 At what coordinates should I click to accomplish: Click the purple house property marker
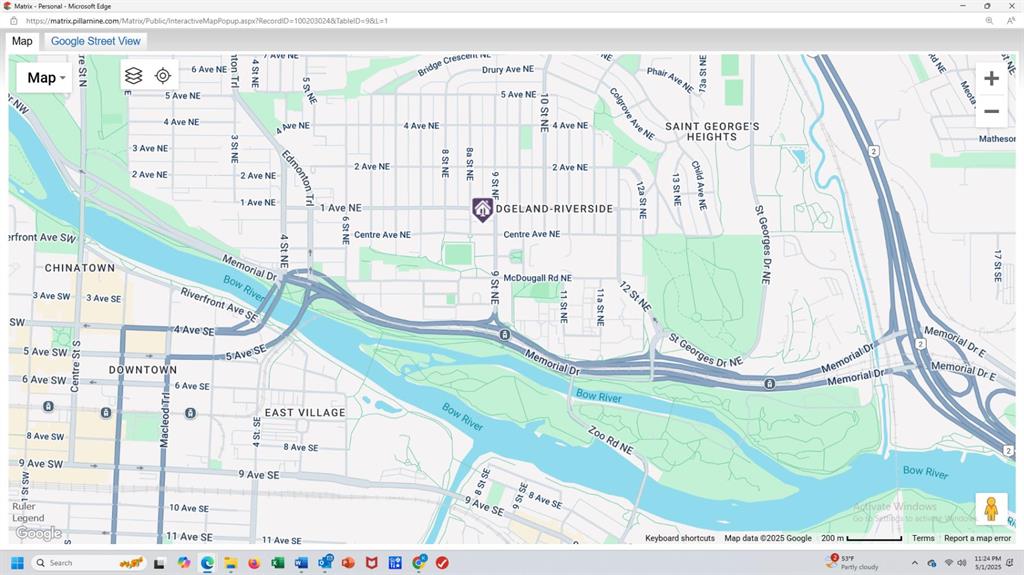pyautogui.click(x=483, y=210)
